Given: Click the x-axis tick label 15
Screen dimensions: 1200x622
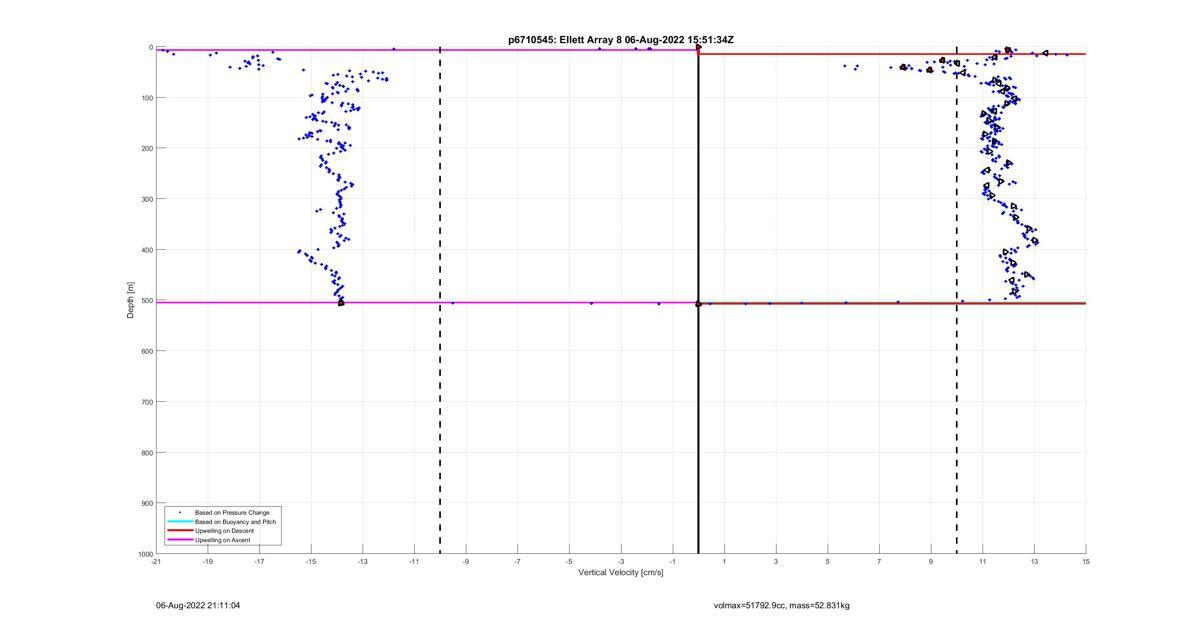Looking at the screenshot, I should [x=1086, y=562].
